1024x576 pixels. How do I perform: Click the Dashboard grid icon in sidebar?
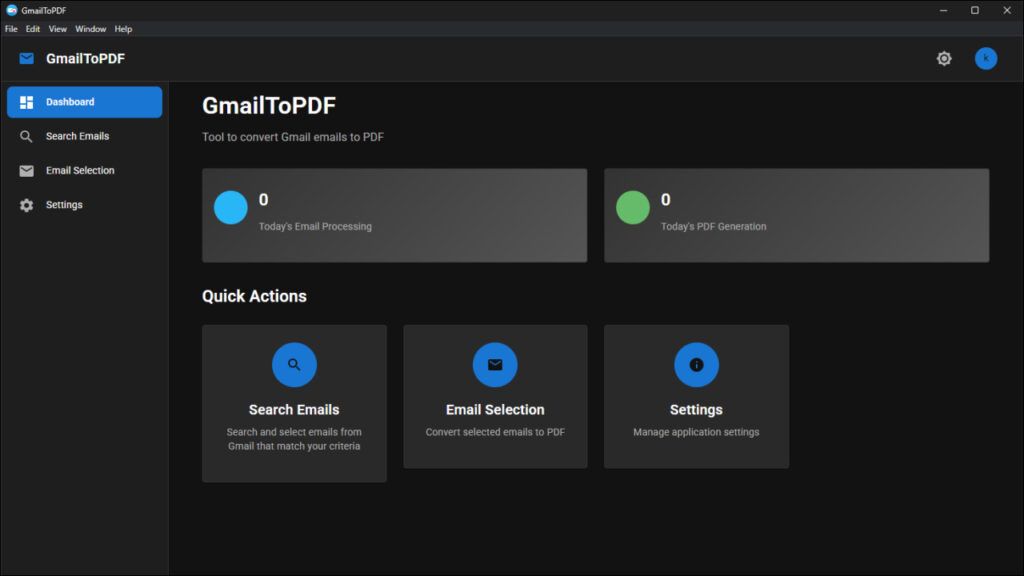pyautogui.click(x=26, y=103)
